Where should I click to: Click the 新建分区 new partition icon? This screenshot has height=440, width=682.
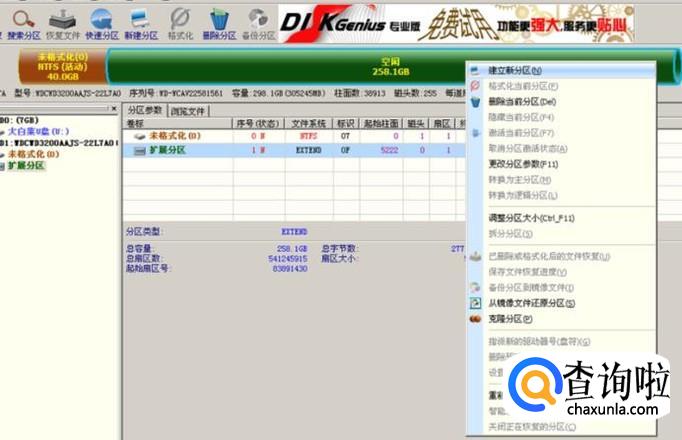[141, 24]
